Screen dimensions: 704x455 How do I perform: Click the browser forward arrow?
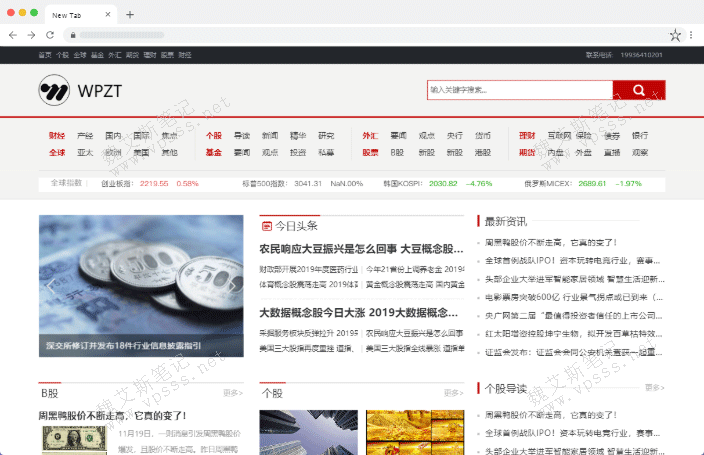[29, 34]
